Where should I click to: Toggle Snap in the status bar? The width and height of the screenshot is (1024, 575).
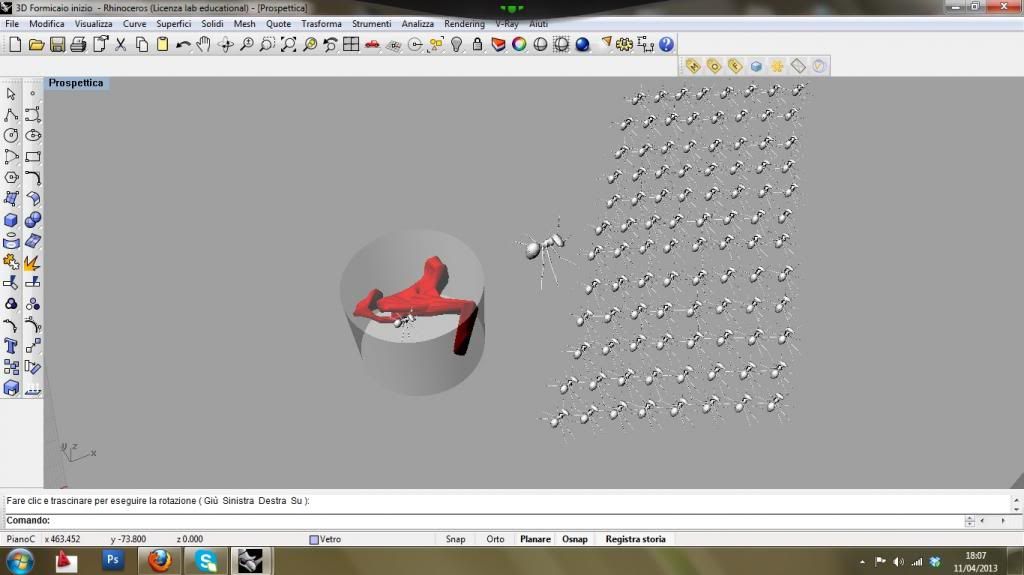(x=455, y=539)
